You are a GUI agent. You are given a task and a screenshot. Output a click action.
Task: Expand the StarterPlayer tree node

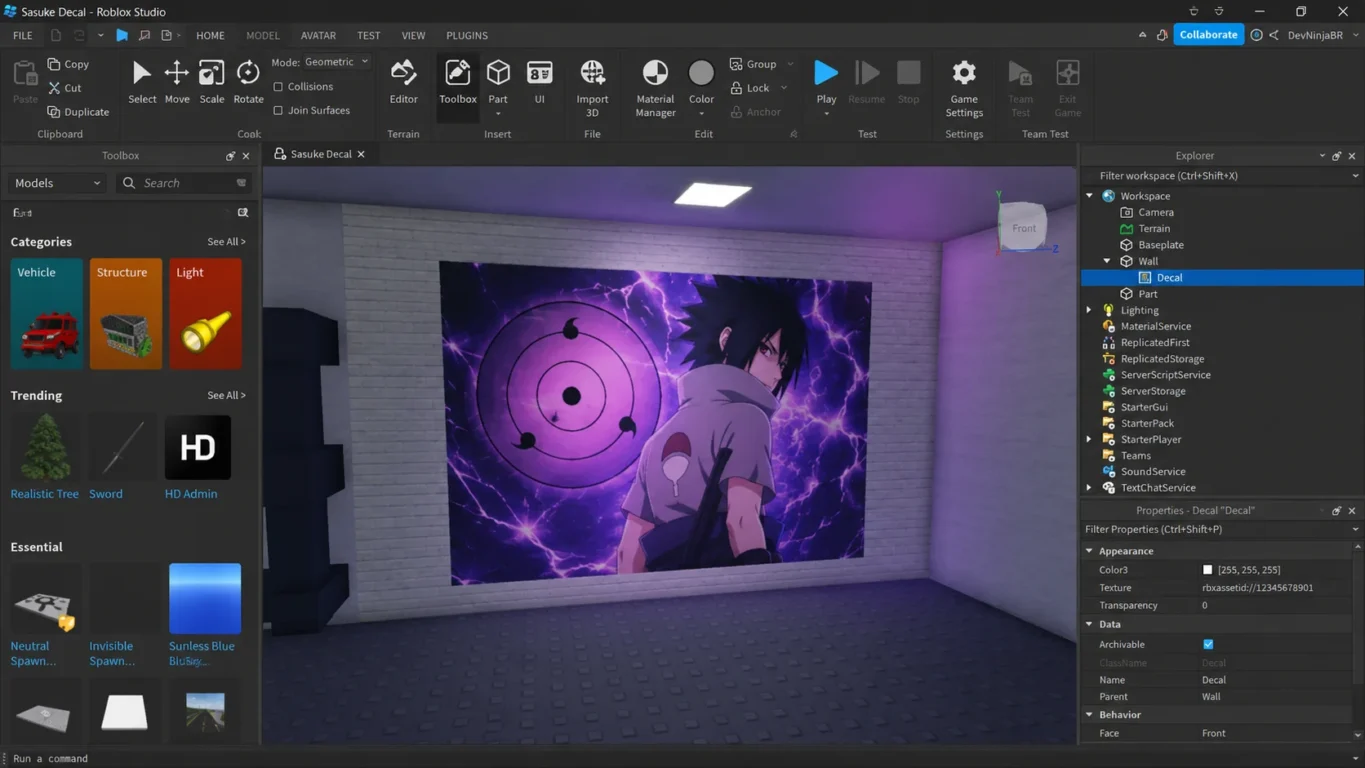[1090, 439]
